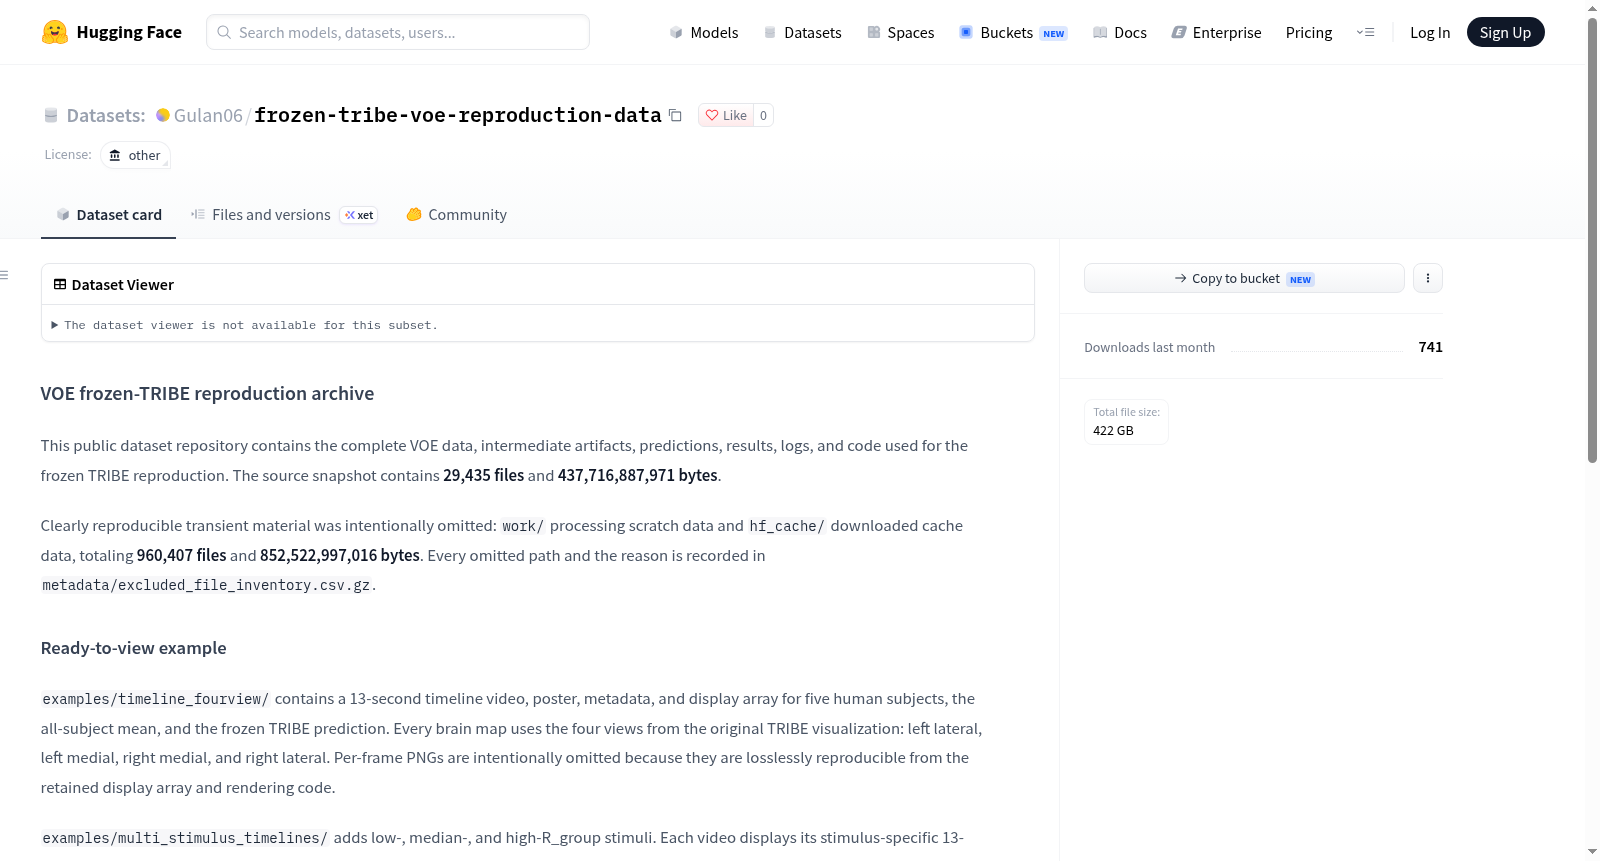This screenshot has width=1600, height=861.
Task: Click the '422 GB' total file size
Action: point(1113,431)
